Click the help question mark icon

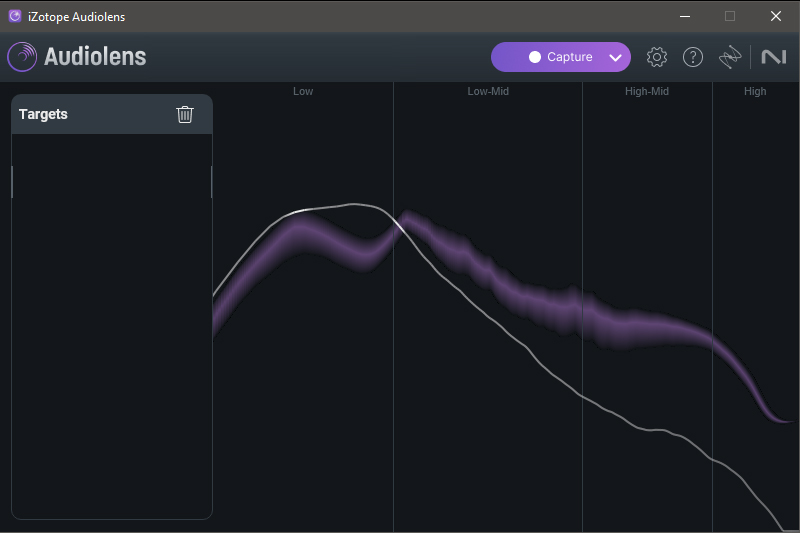coord(693,57)
